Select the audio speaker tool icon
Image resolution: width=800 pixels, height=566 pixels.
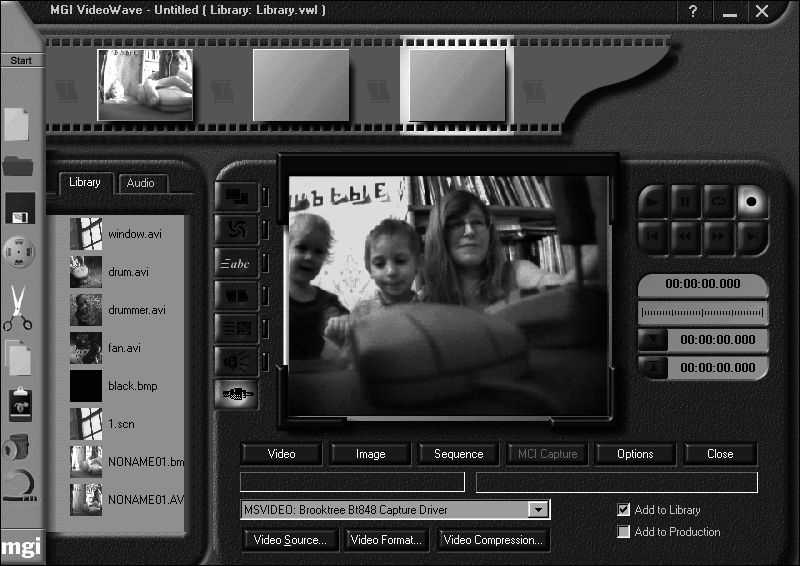[236, 362]
